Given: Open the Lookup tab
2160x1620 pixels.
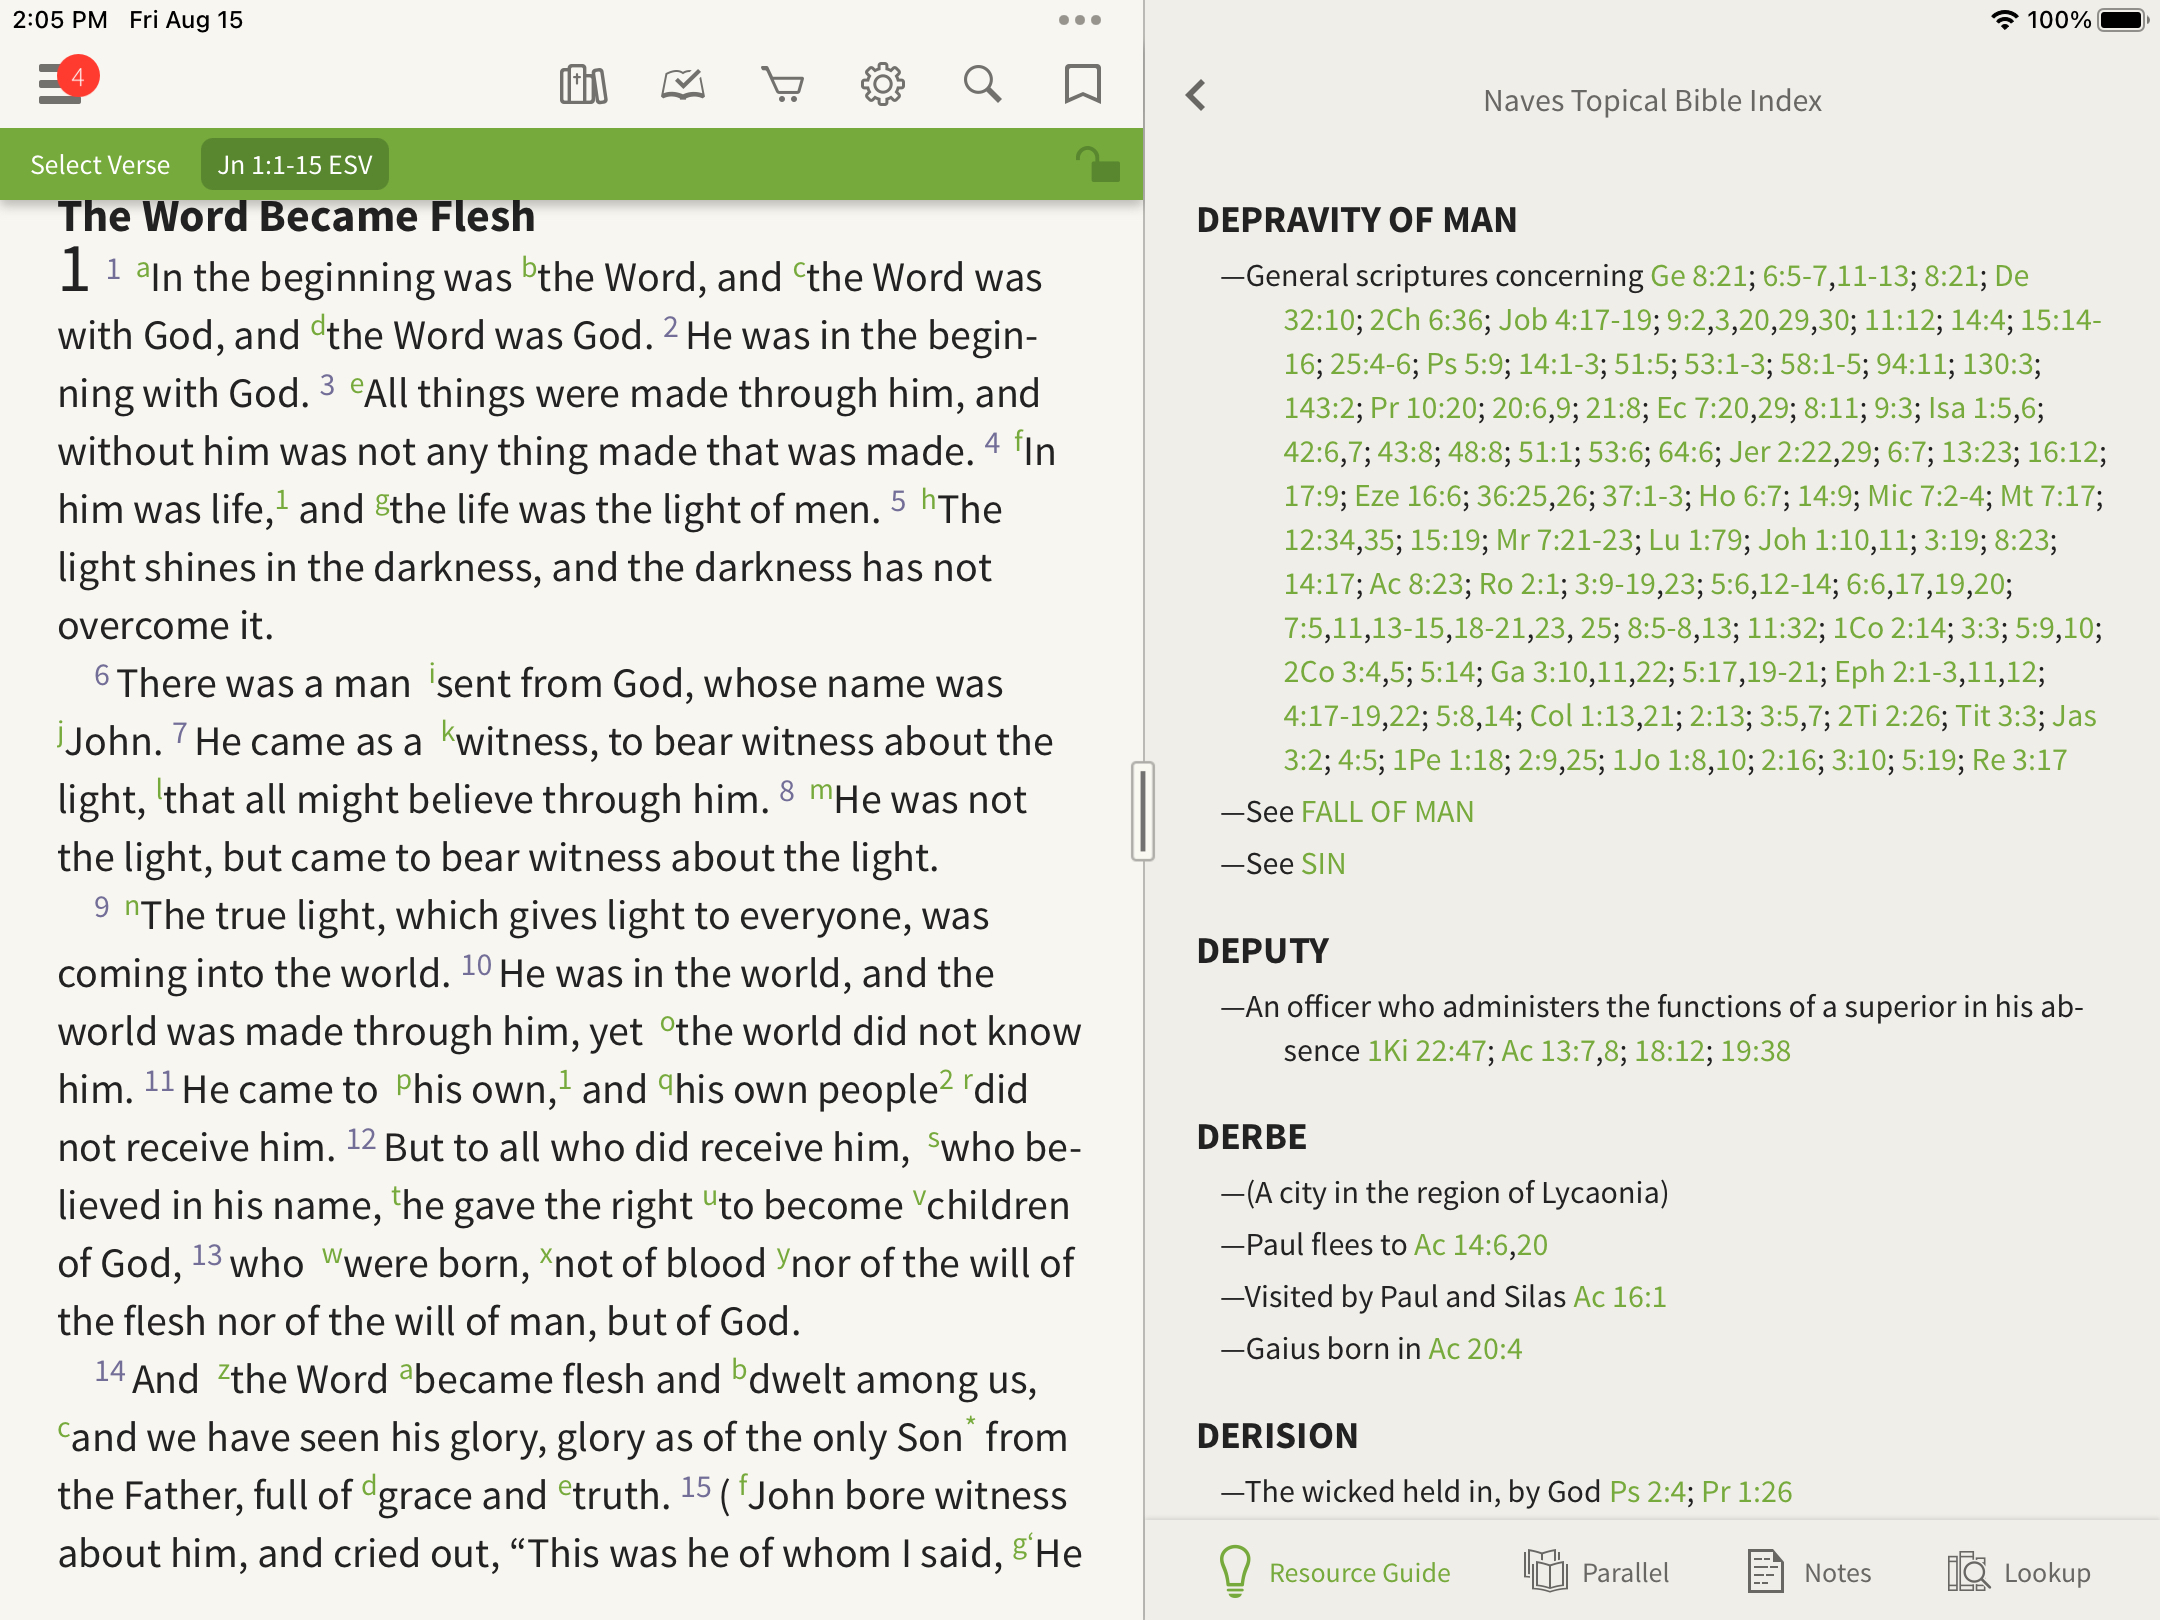Looking at the screenshot, I should pyautogui.click(x=2019, y=1572).
